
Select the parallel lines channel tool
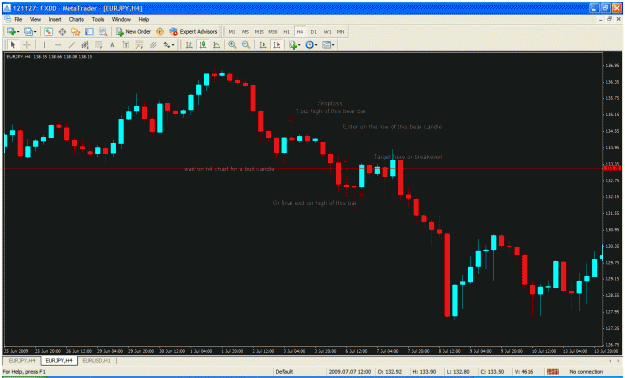[x=153, y=45]
